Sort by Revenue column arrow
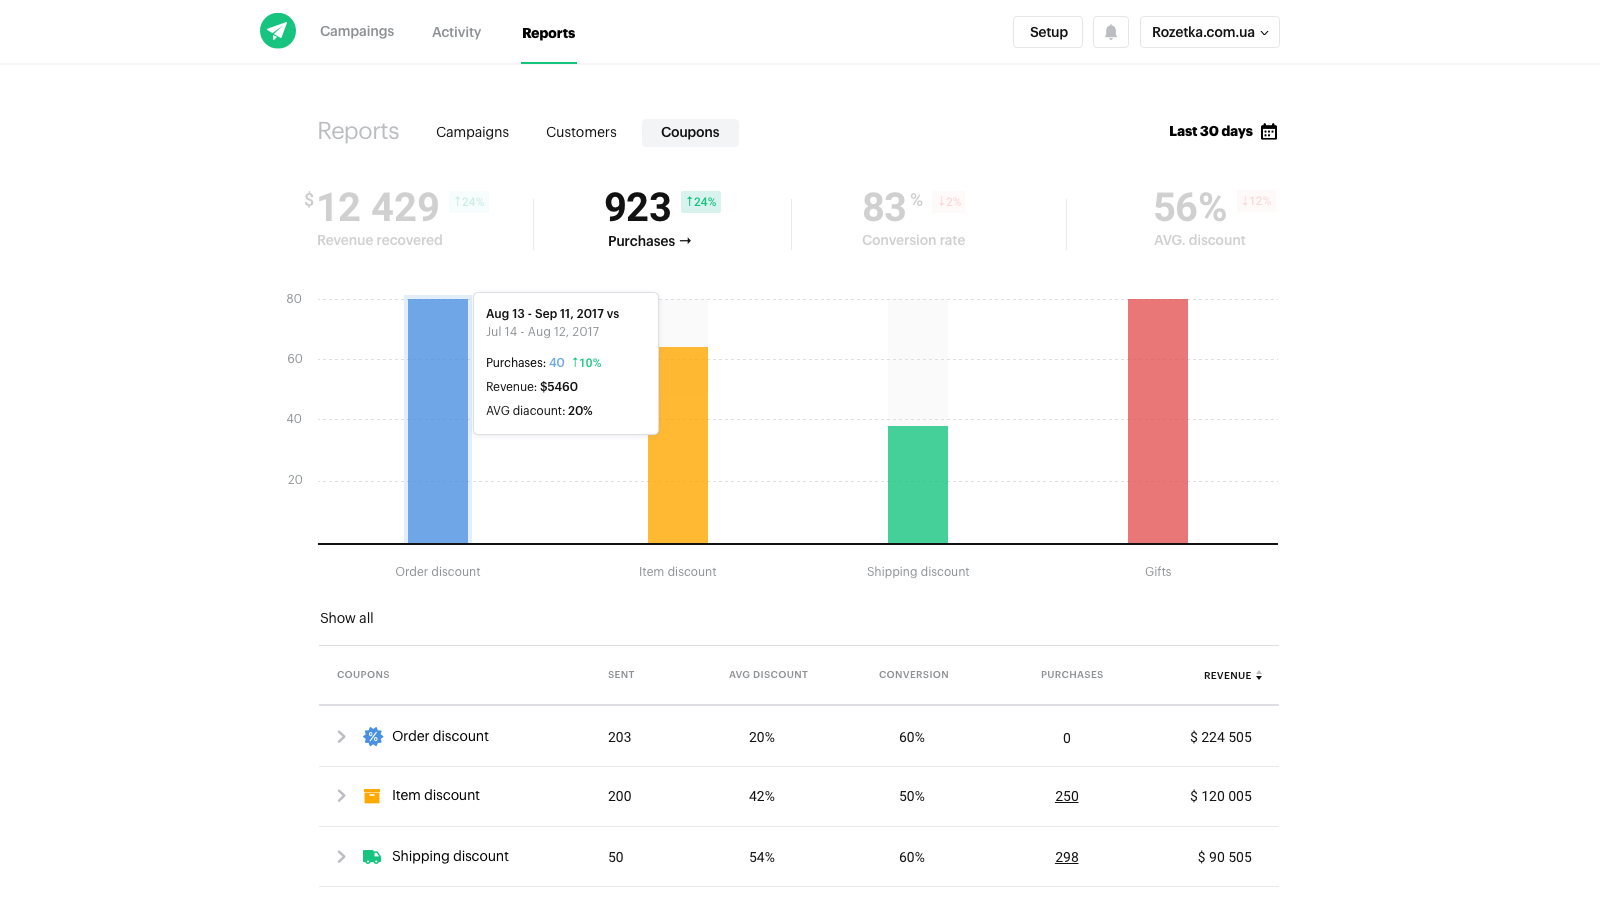Image resolution: width=1600 pixels, height=900 pixels. coord(1258,676)
